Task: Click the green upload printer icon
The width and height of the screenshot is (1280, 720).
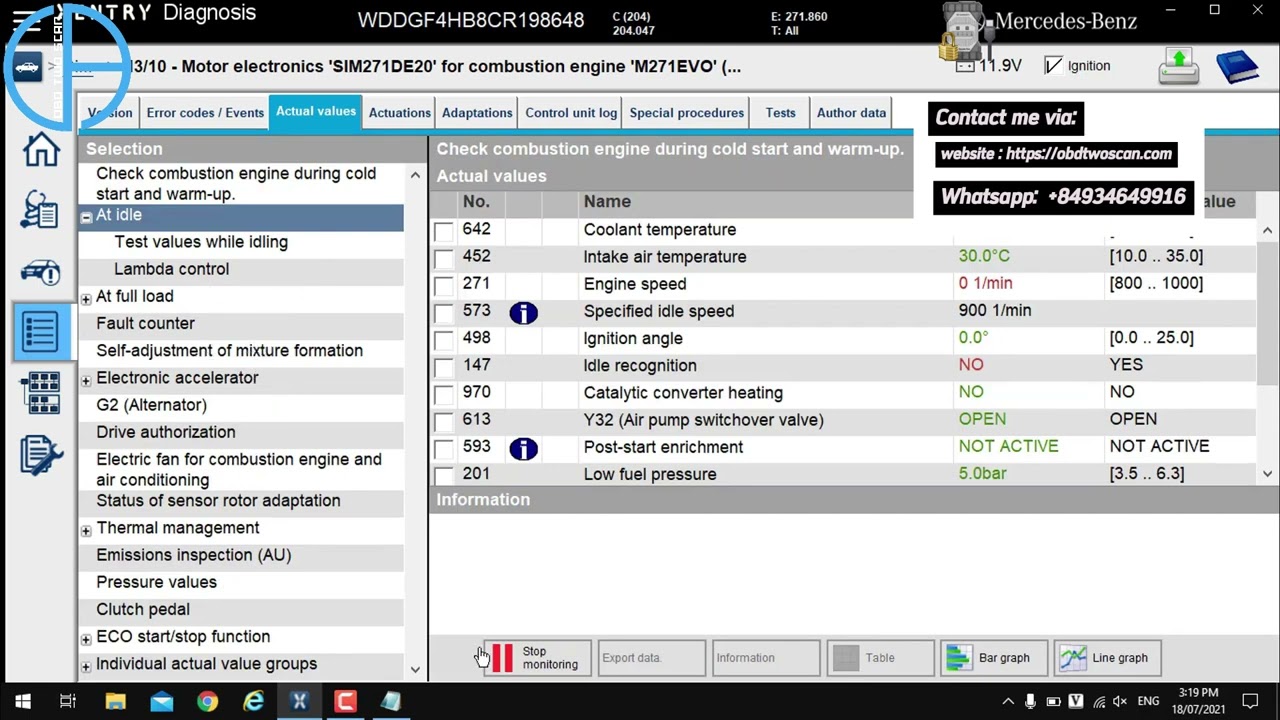Action: (x=1179, y=67)
